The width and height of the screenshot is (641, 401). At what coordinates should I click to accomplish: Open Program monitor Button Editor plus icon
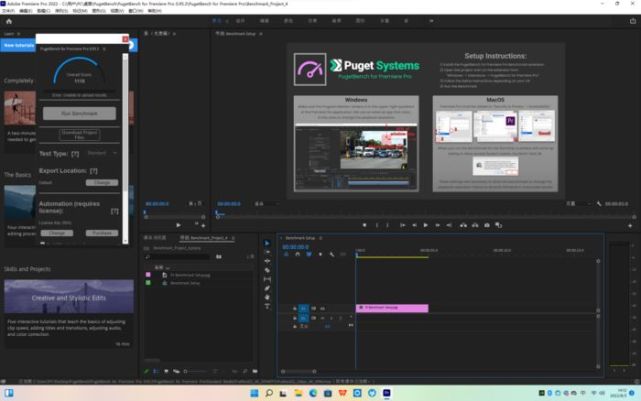[x=630, y=226]
